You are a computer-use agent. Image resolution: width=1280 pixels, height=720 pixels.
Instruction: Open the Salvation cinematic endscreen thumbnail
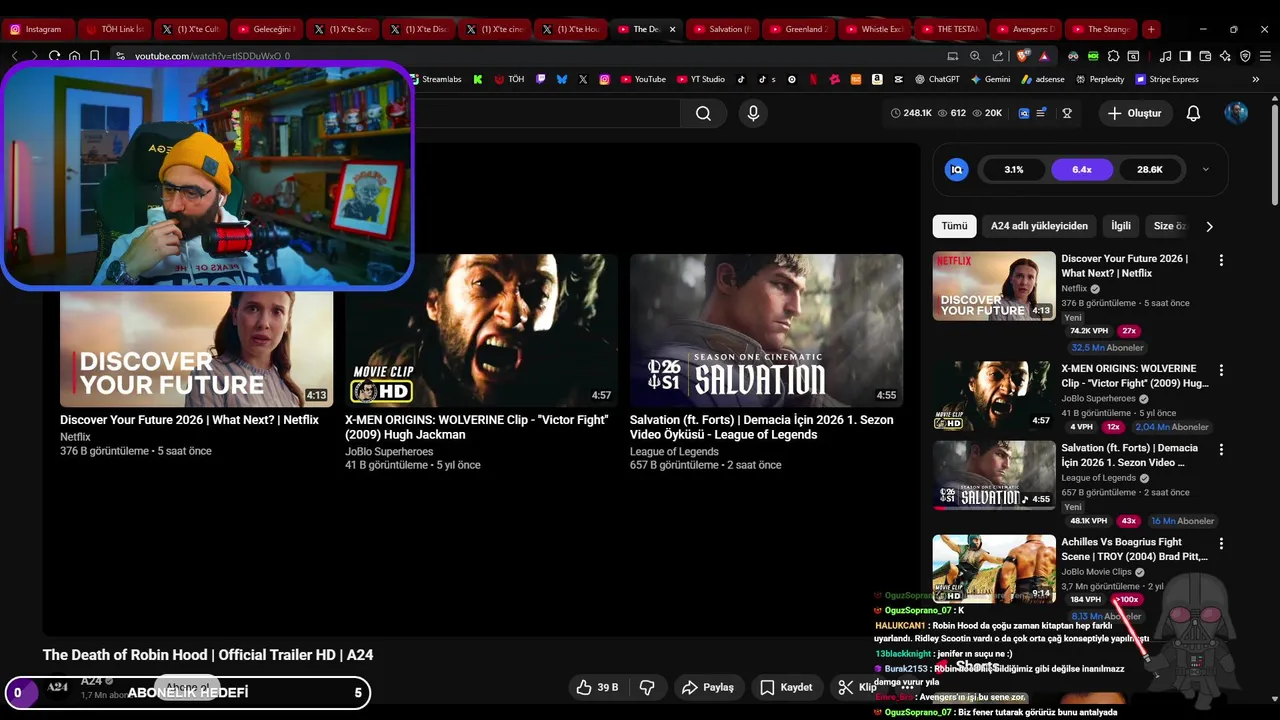(x=766, y=330)
